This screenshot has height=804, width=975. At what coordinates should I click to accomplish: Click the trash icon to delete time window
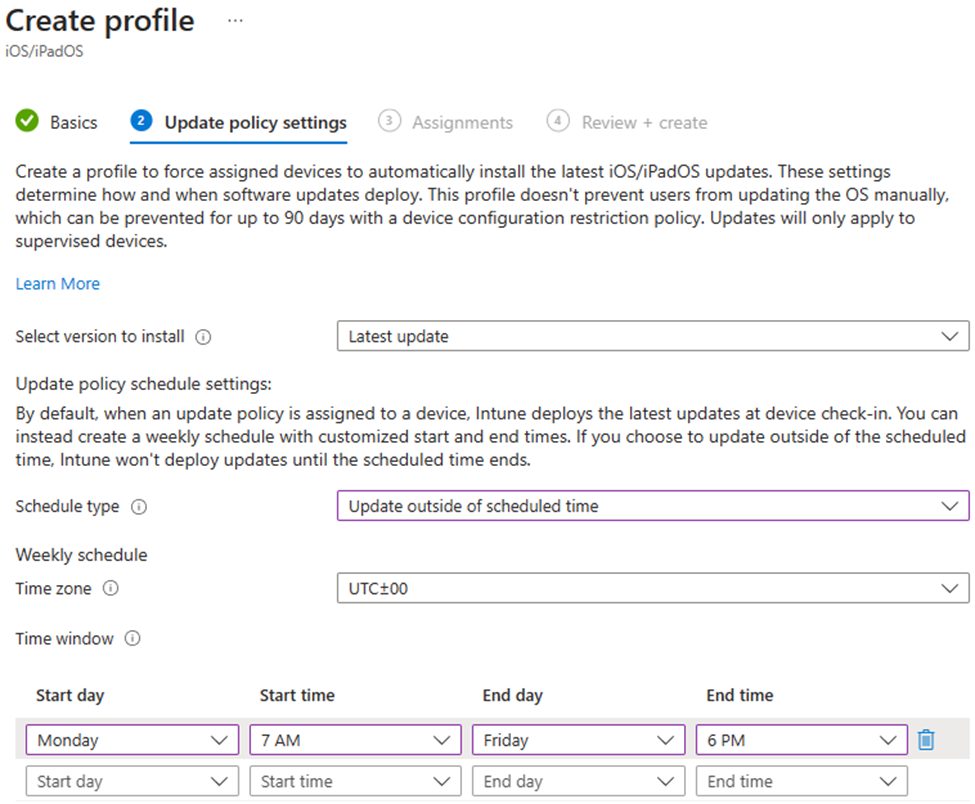coord(926,740)
